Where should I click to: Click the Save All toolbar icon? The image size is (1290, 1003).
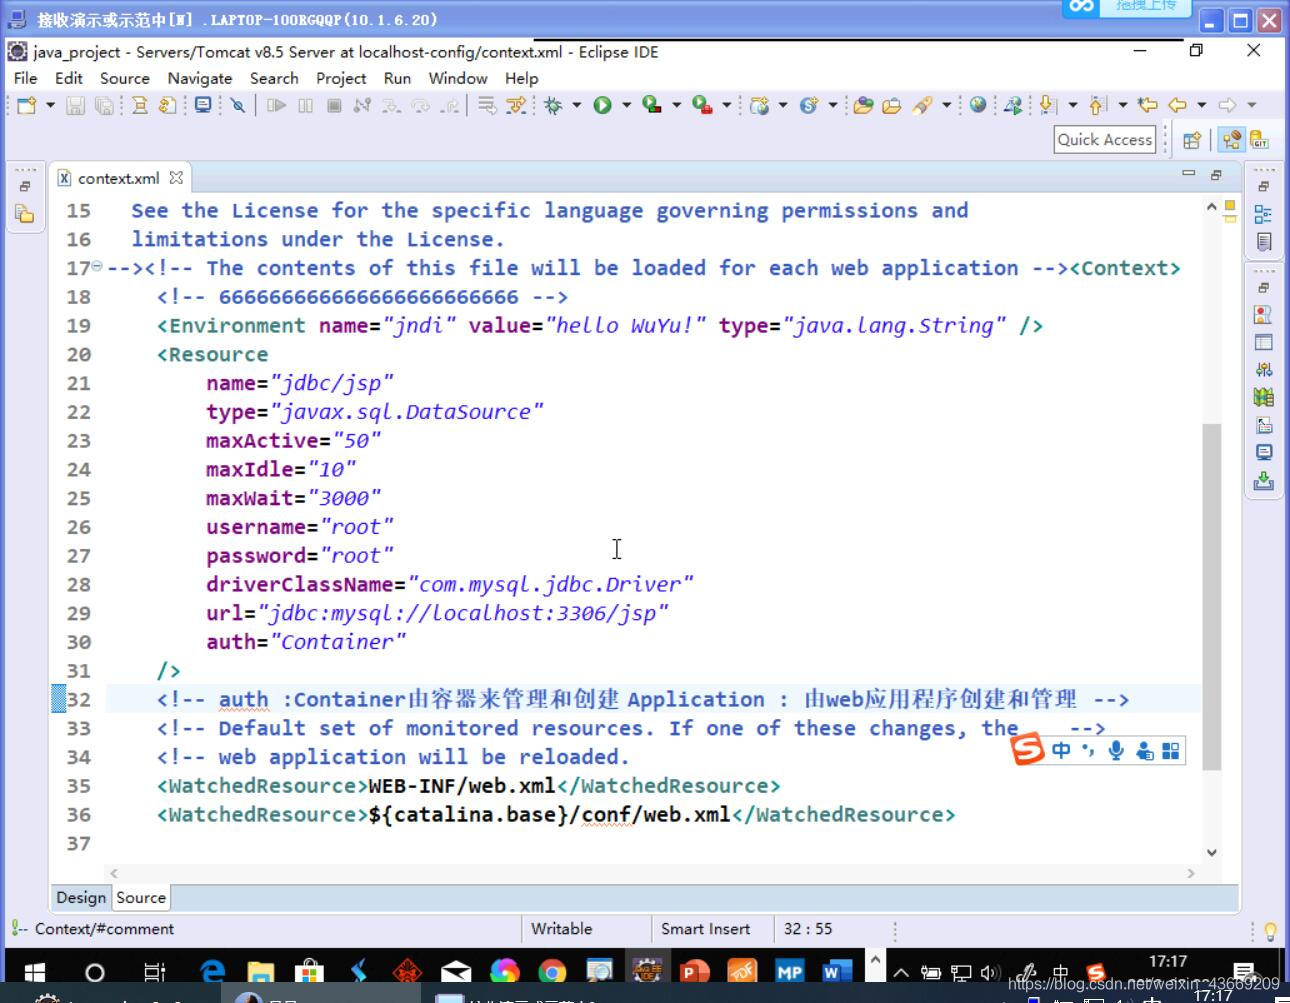(104, 105)
